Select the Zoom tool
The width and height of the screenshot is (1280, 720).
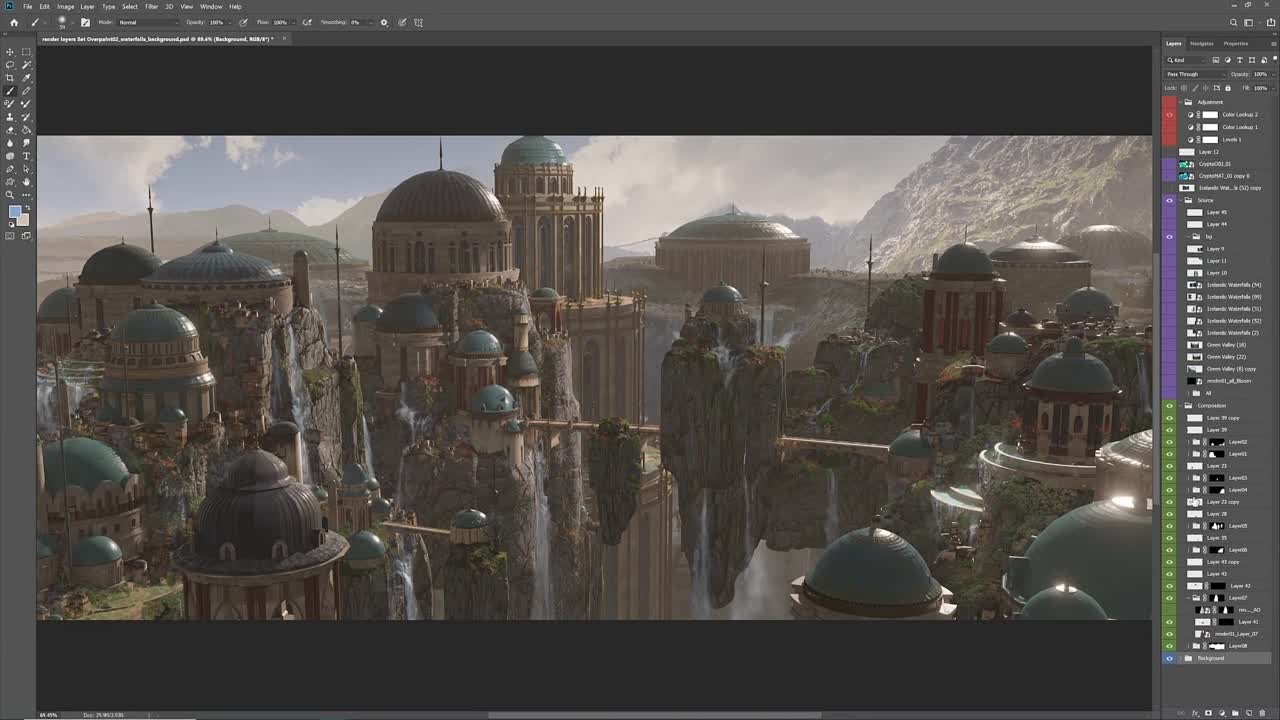click(10, 195)
